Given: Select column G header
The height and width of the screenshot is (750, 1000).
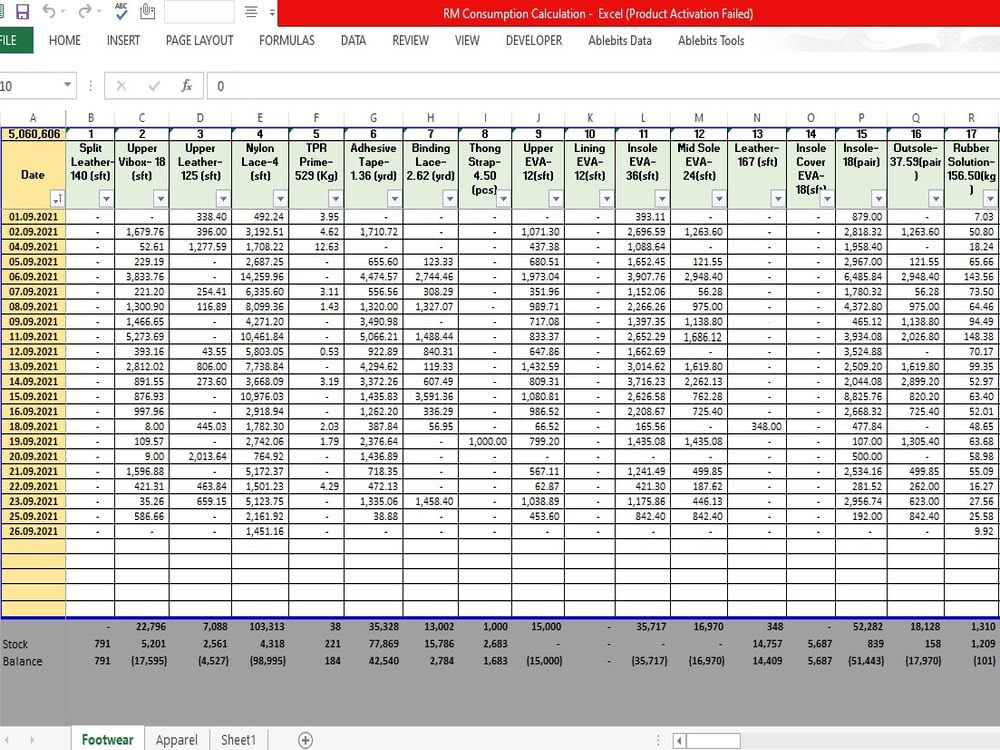Looking at the screenshot, I should pyautogui.click(x=373, y=118).
